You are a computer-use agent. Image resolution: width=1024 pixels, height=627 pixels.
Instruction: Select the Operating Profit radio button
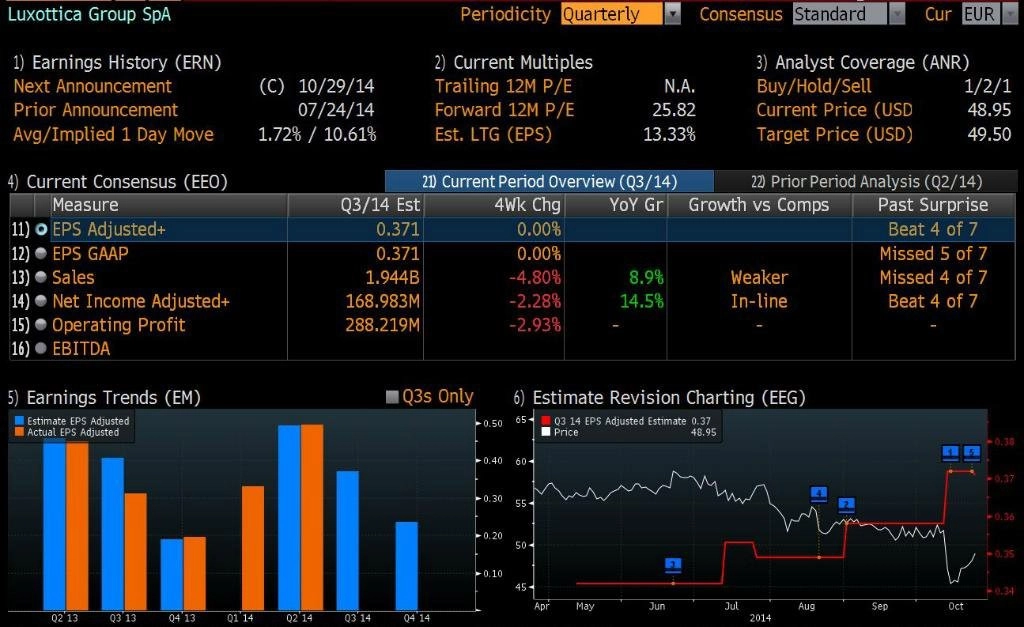(41, 325)
